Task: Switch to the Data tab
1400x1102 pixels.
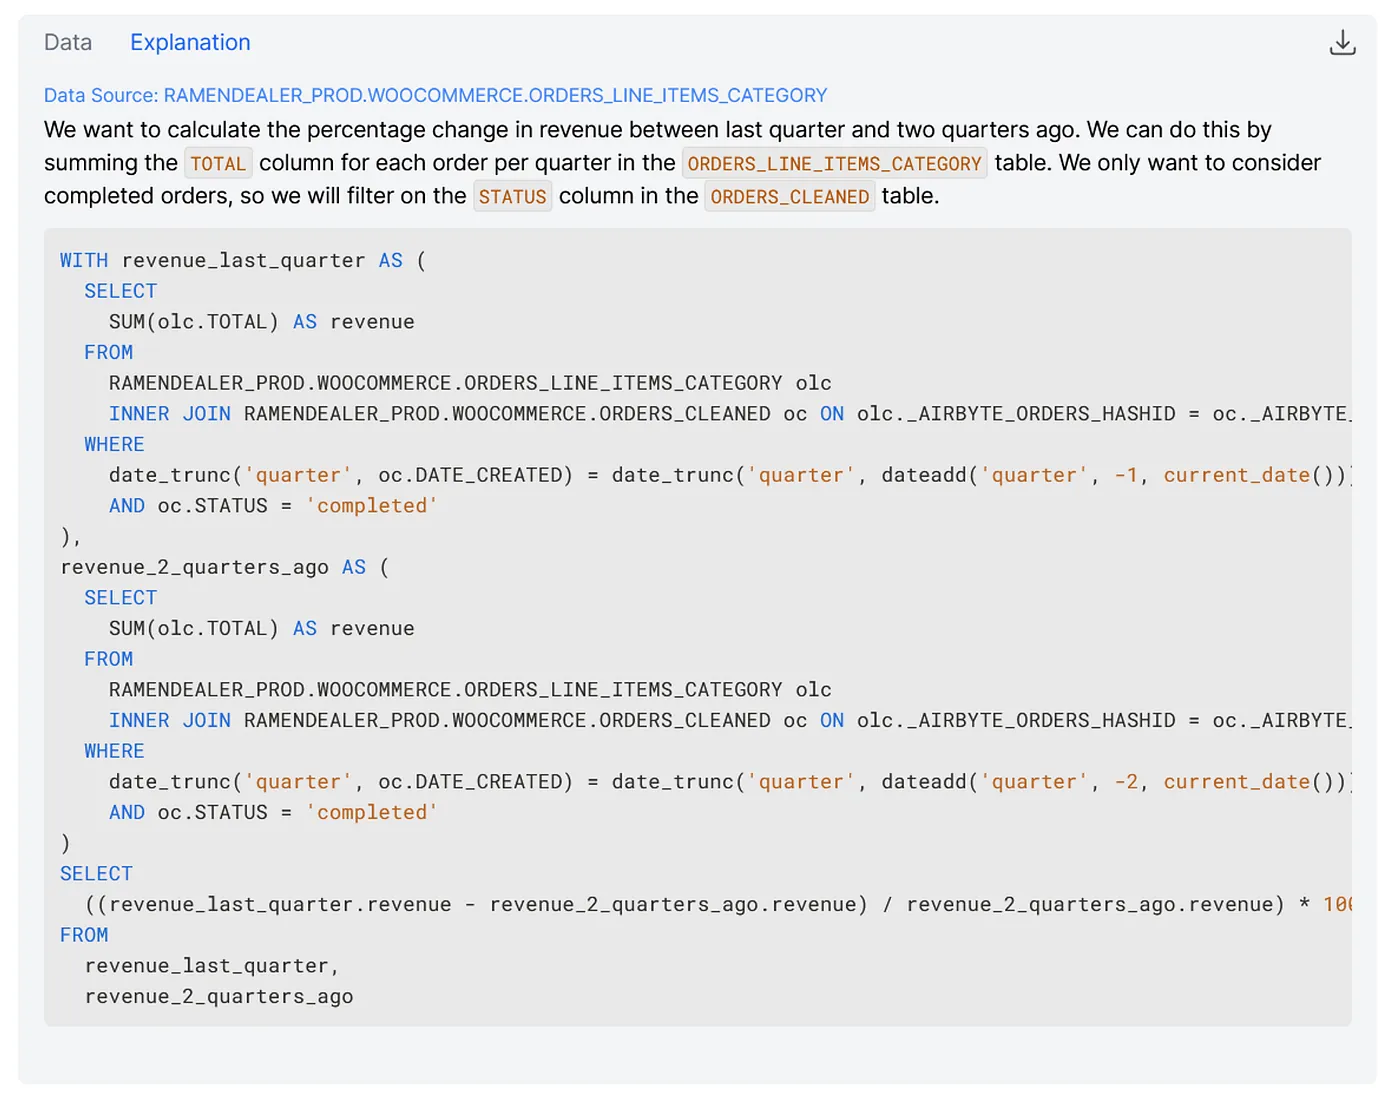Action: [x=68, y=43]
